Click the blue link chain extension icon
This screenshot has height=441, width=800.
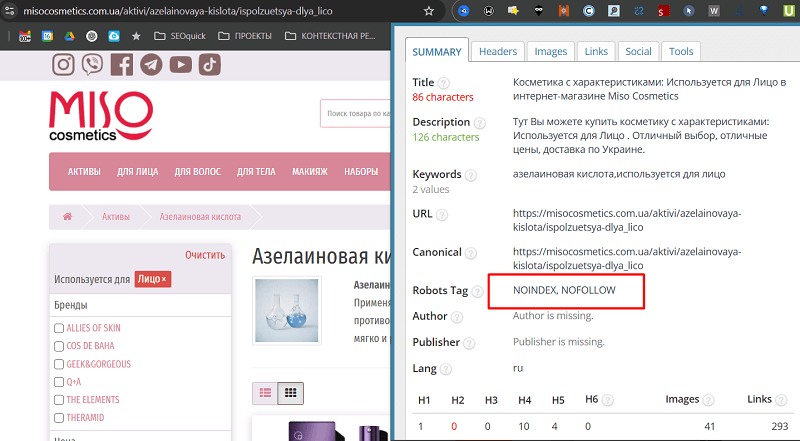click(639, 11)
